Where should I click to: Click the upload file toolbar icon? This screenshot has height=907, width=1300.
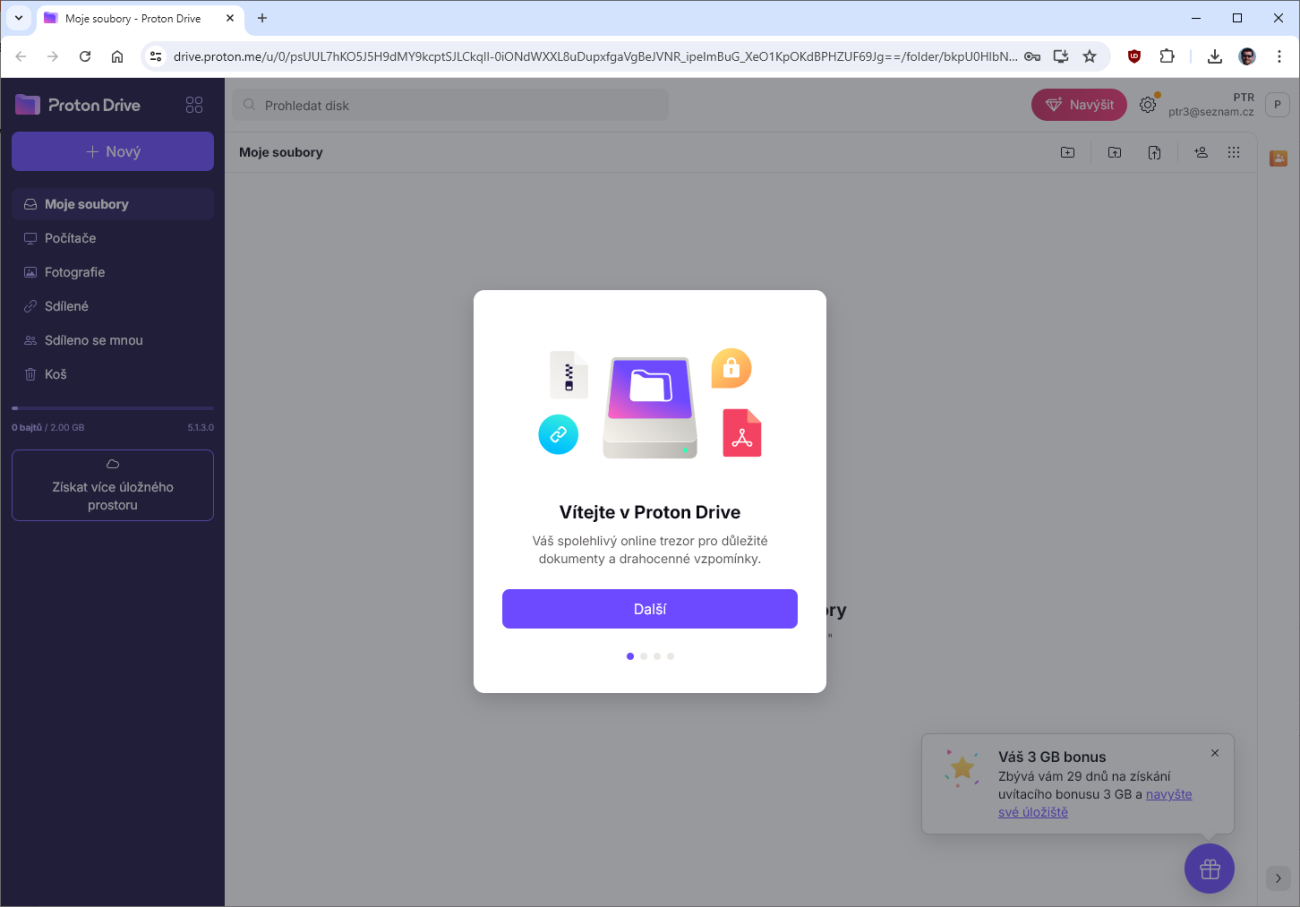pos(1154,152)
